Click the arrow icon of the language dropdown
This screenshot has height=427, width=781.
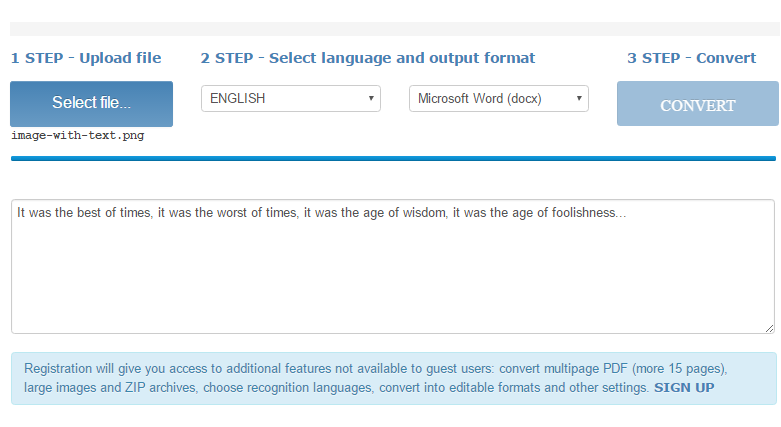371,98
